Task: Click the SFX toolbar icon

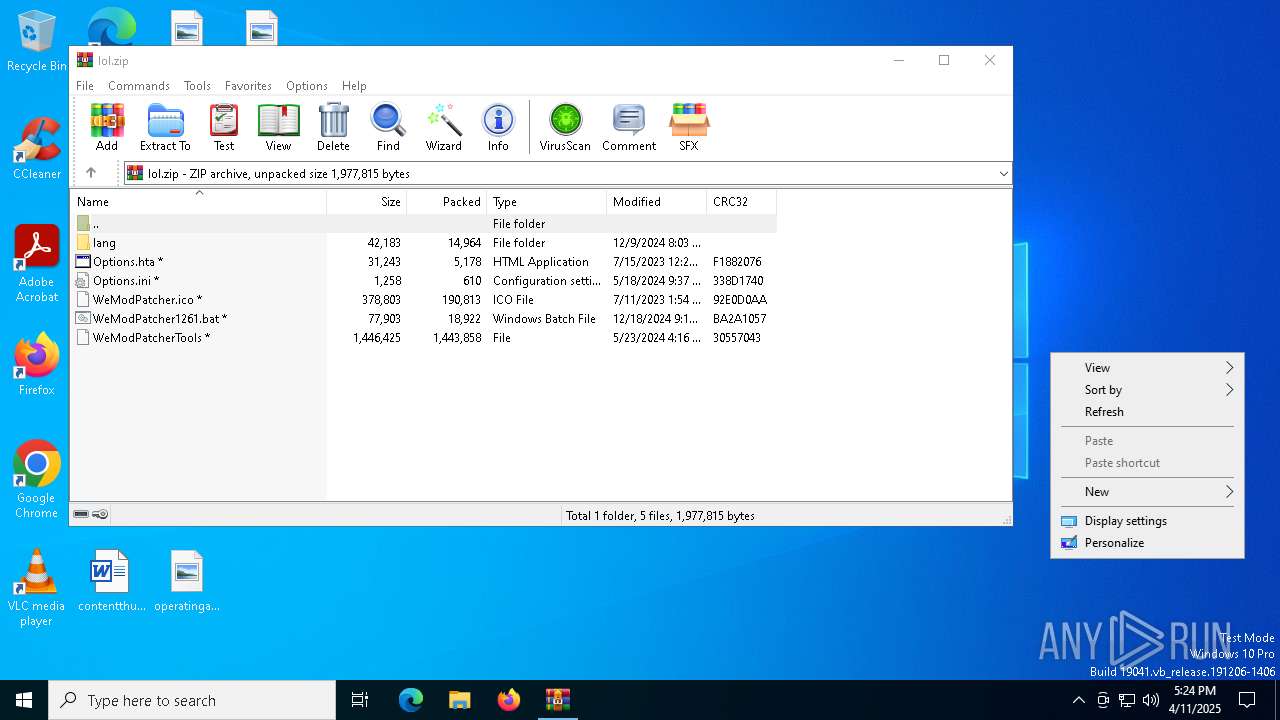Action: coord(689,127)
